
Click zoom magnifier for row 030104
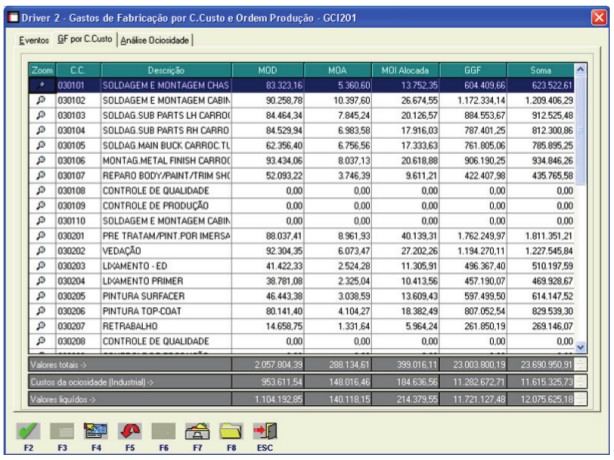[41, 130]
